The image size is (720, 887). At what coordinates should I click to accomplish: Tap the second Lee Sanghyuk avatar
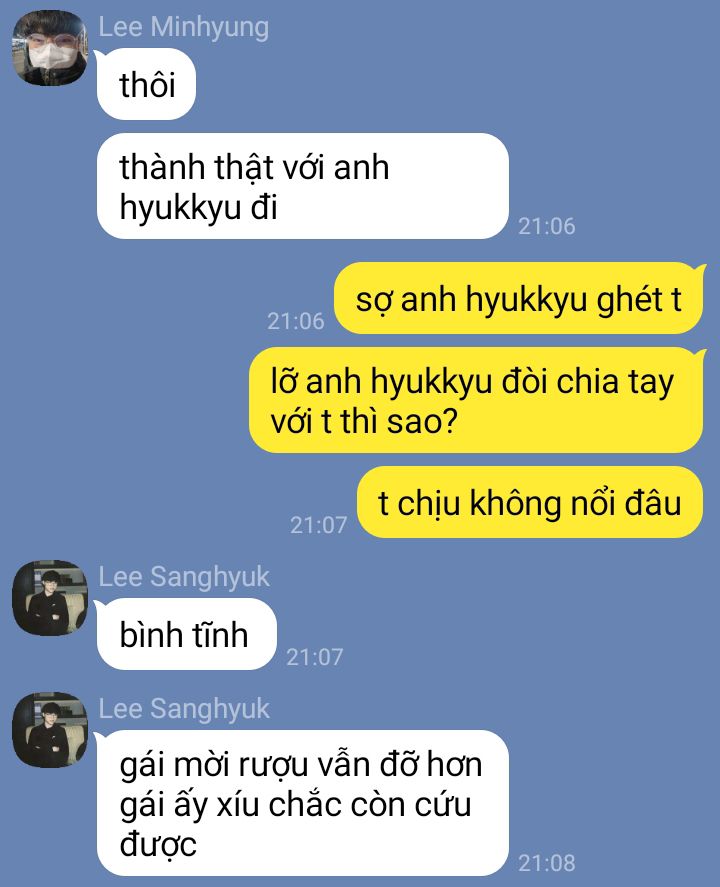point(50,730)
